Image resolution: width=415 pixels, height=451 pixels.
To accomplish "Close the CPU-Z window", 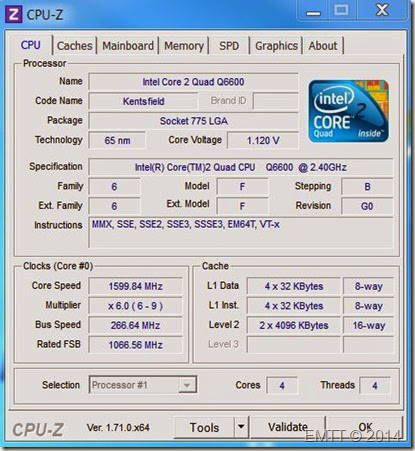I will [x=382, y=10].
